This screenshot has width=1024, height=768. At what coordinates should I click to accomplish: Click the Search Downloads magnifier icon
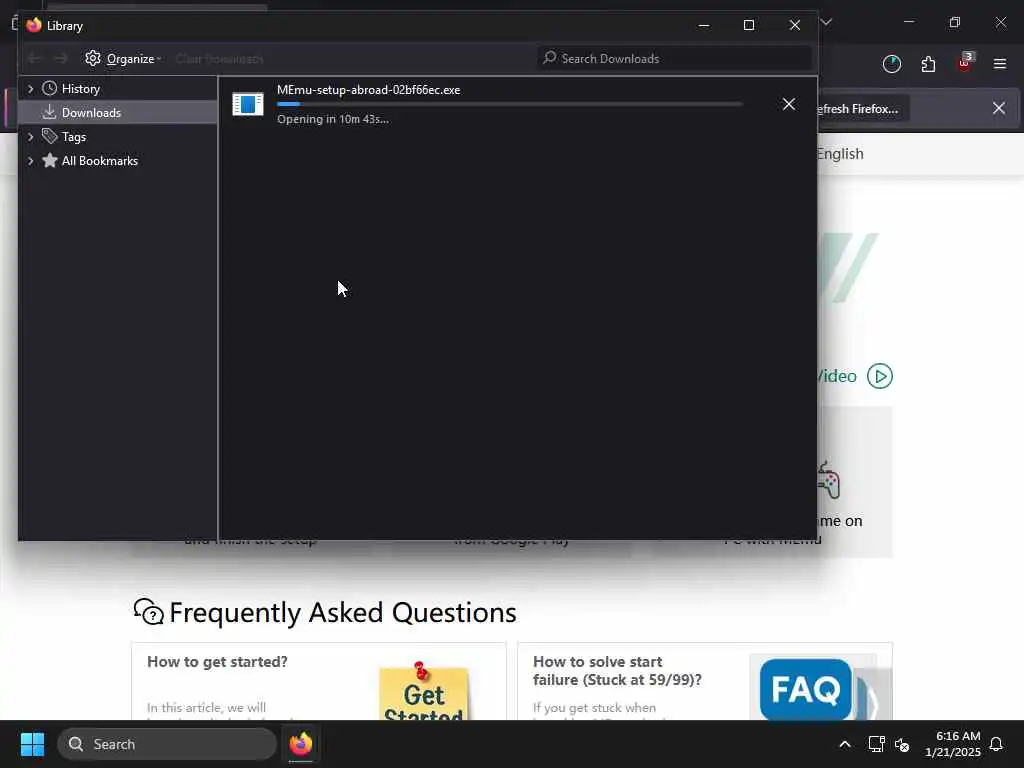click(x=550, y=58)
